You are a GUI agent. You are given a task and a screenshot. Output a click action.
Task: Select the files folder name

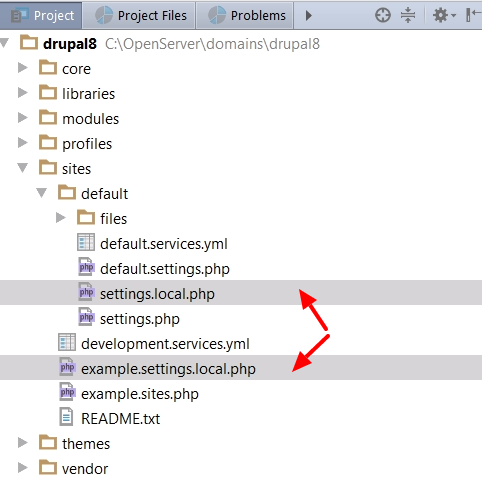click(x=114, y=219)
